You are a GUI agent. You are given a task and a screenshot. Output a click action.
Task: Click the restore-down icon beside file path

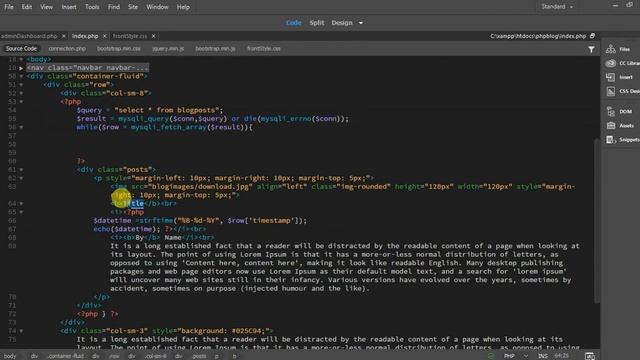pyautogui.click(x=592, y=36)
